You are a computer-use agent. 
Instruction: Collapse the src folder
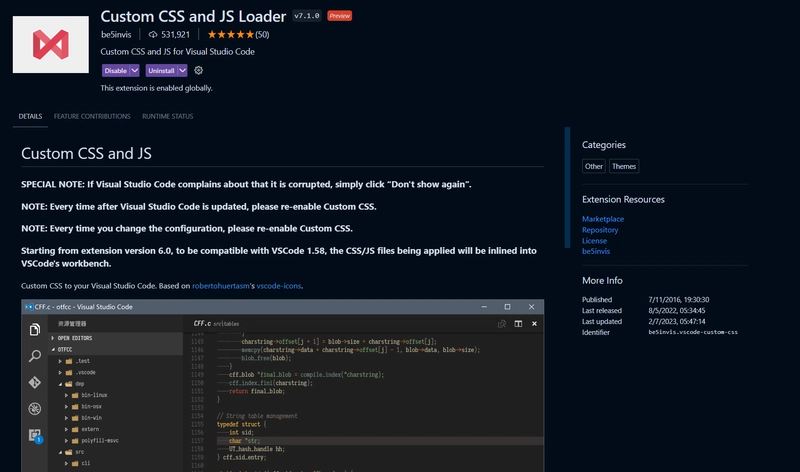click(60, 452)
